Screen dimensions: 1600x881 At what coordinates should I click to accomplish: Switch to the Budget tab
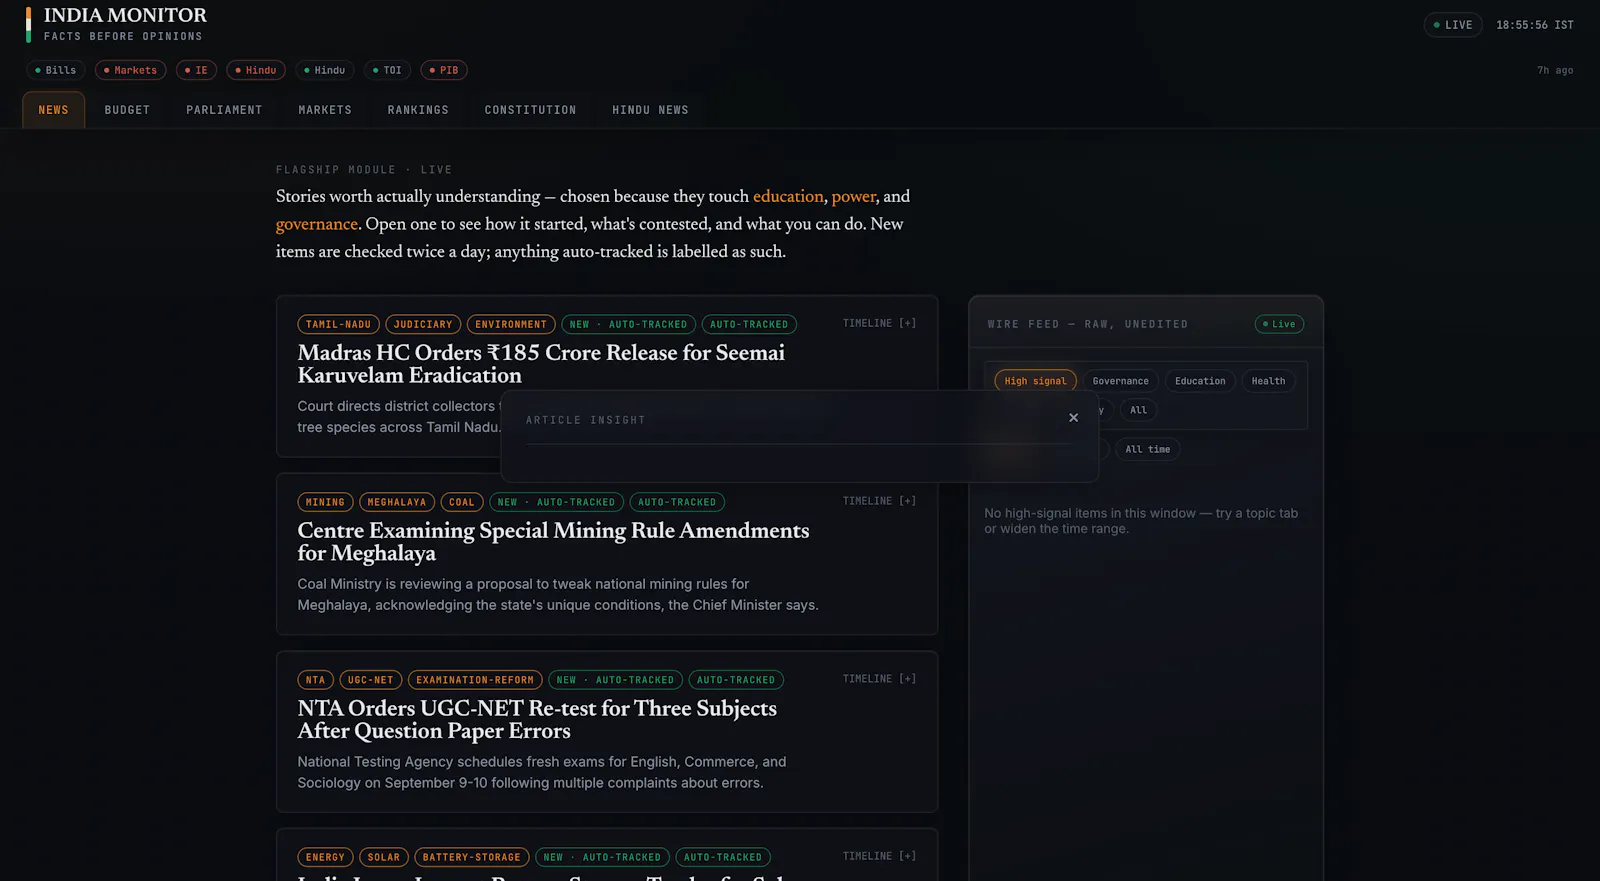[127, 110]
